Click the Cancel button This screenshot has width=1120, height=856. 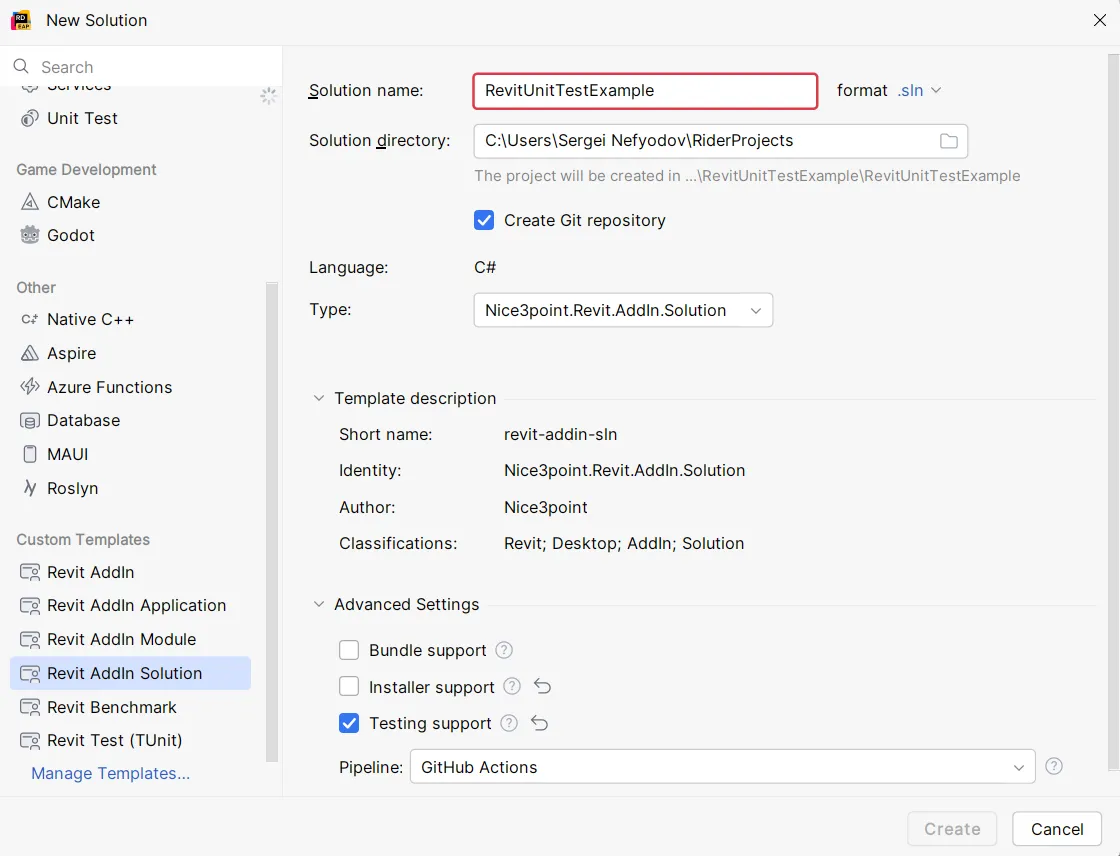(1057, 829)
